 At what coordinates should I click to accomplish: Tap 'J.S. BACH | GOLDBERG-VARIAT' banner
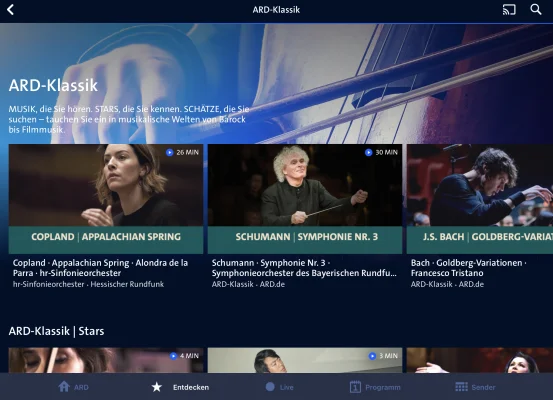point(480,240)
